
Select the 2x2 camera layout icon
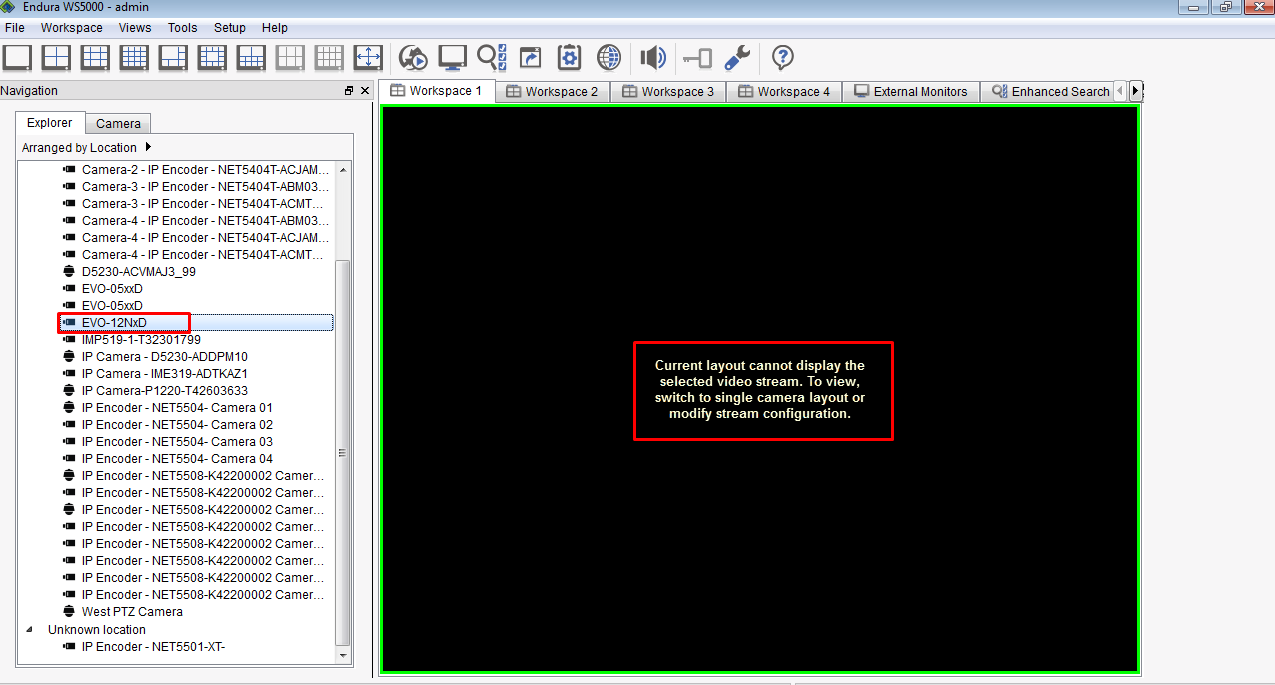click(56, 58)
